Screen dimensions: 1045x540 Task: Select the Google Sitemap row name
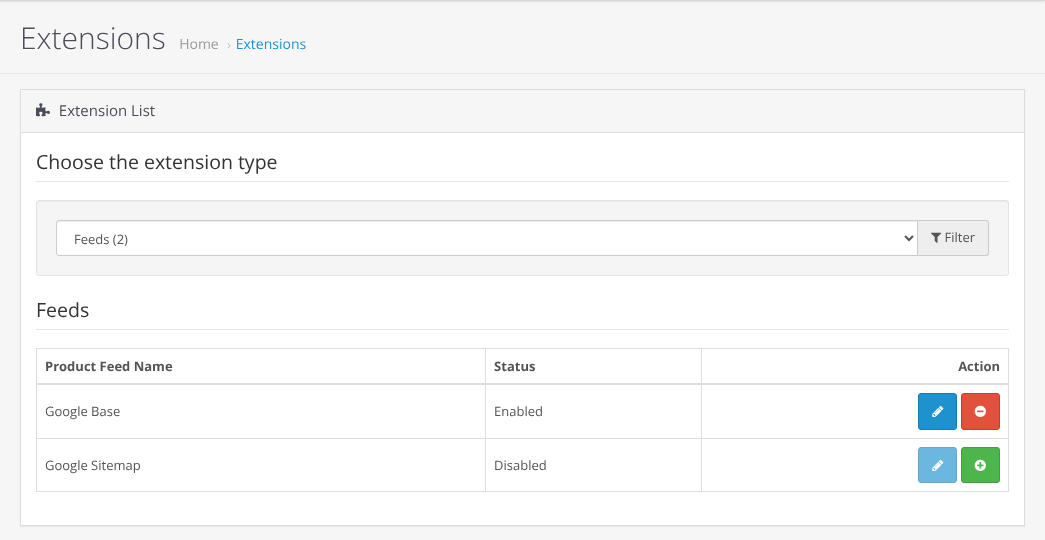pos(93,465)
